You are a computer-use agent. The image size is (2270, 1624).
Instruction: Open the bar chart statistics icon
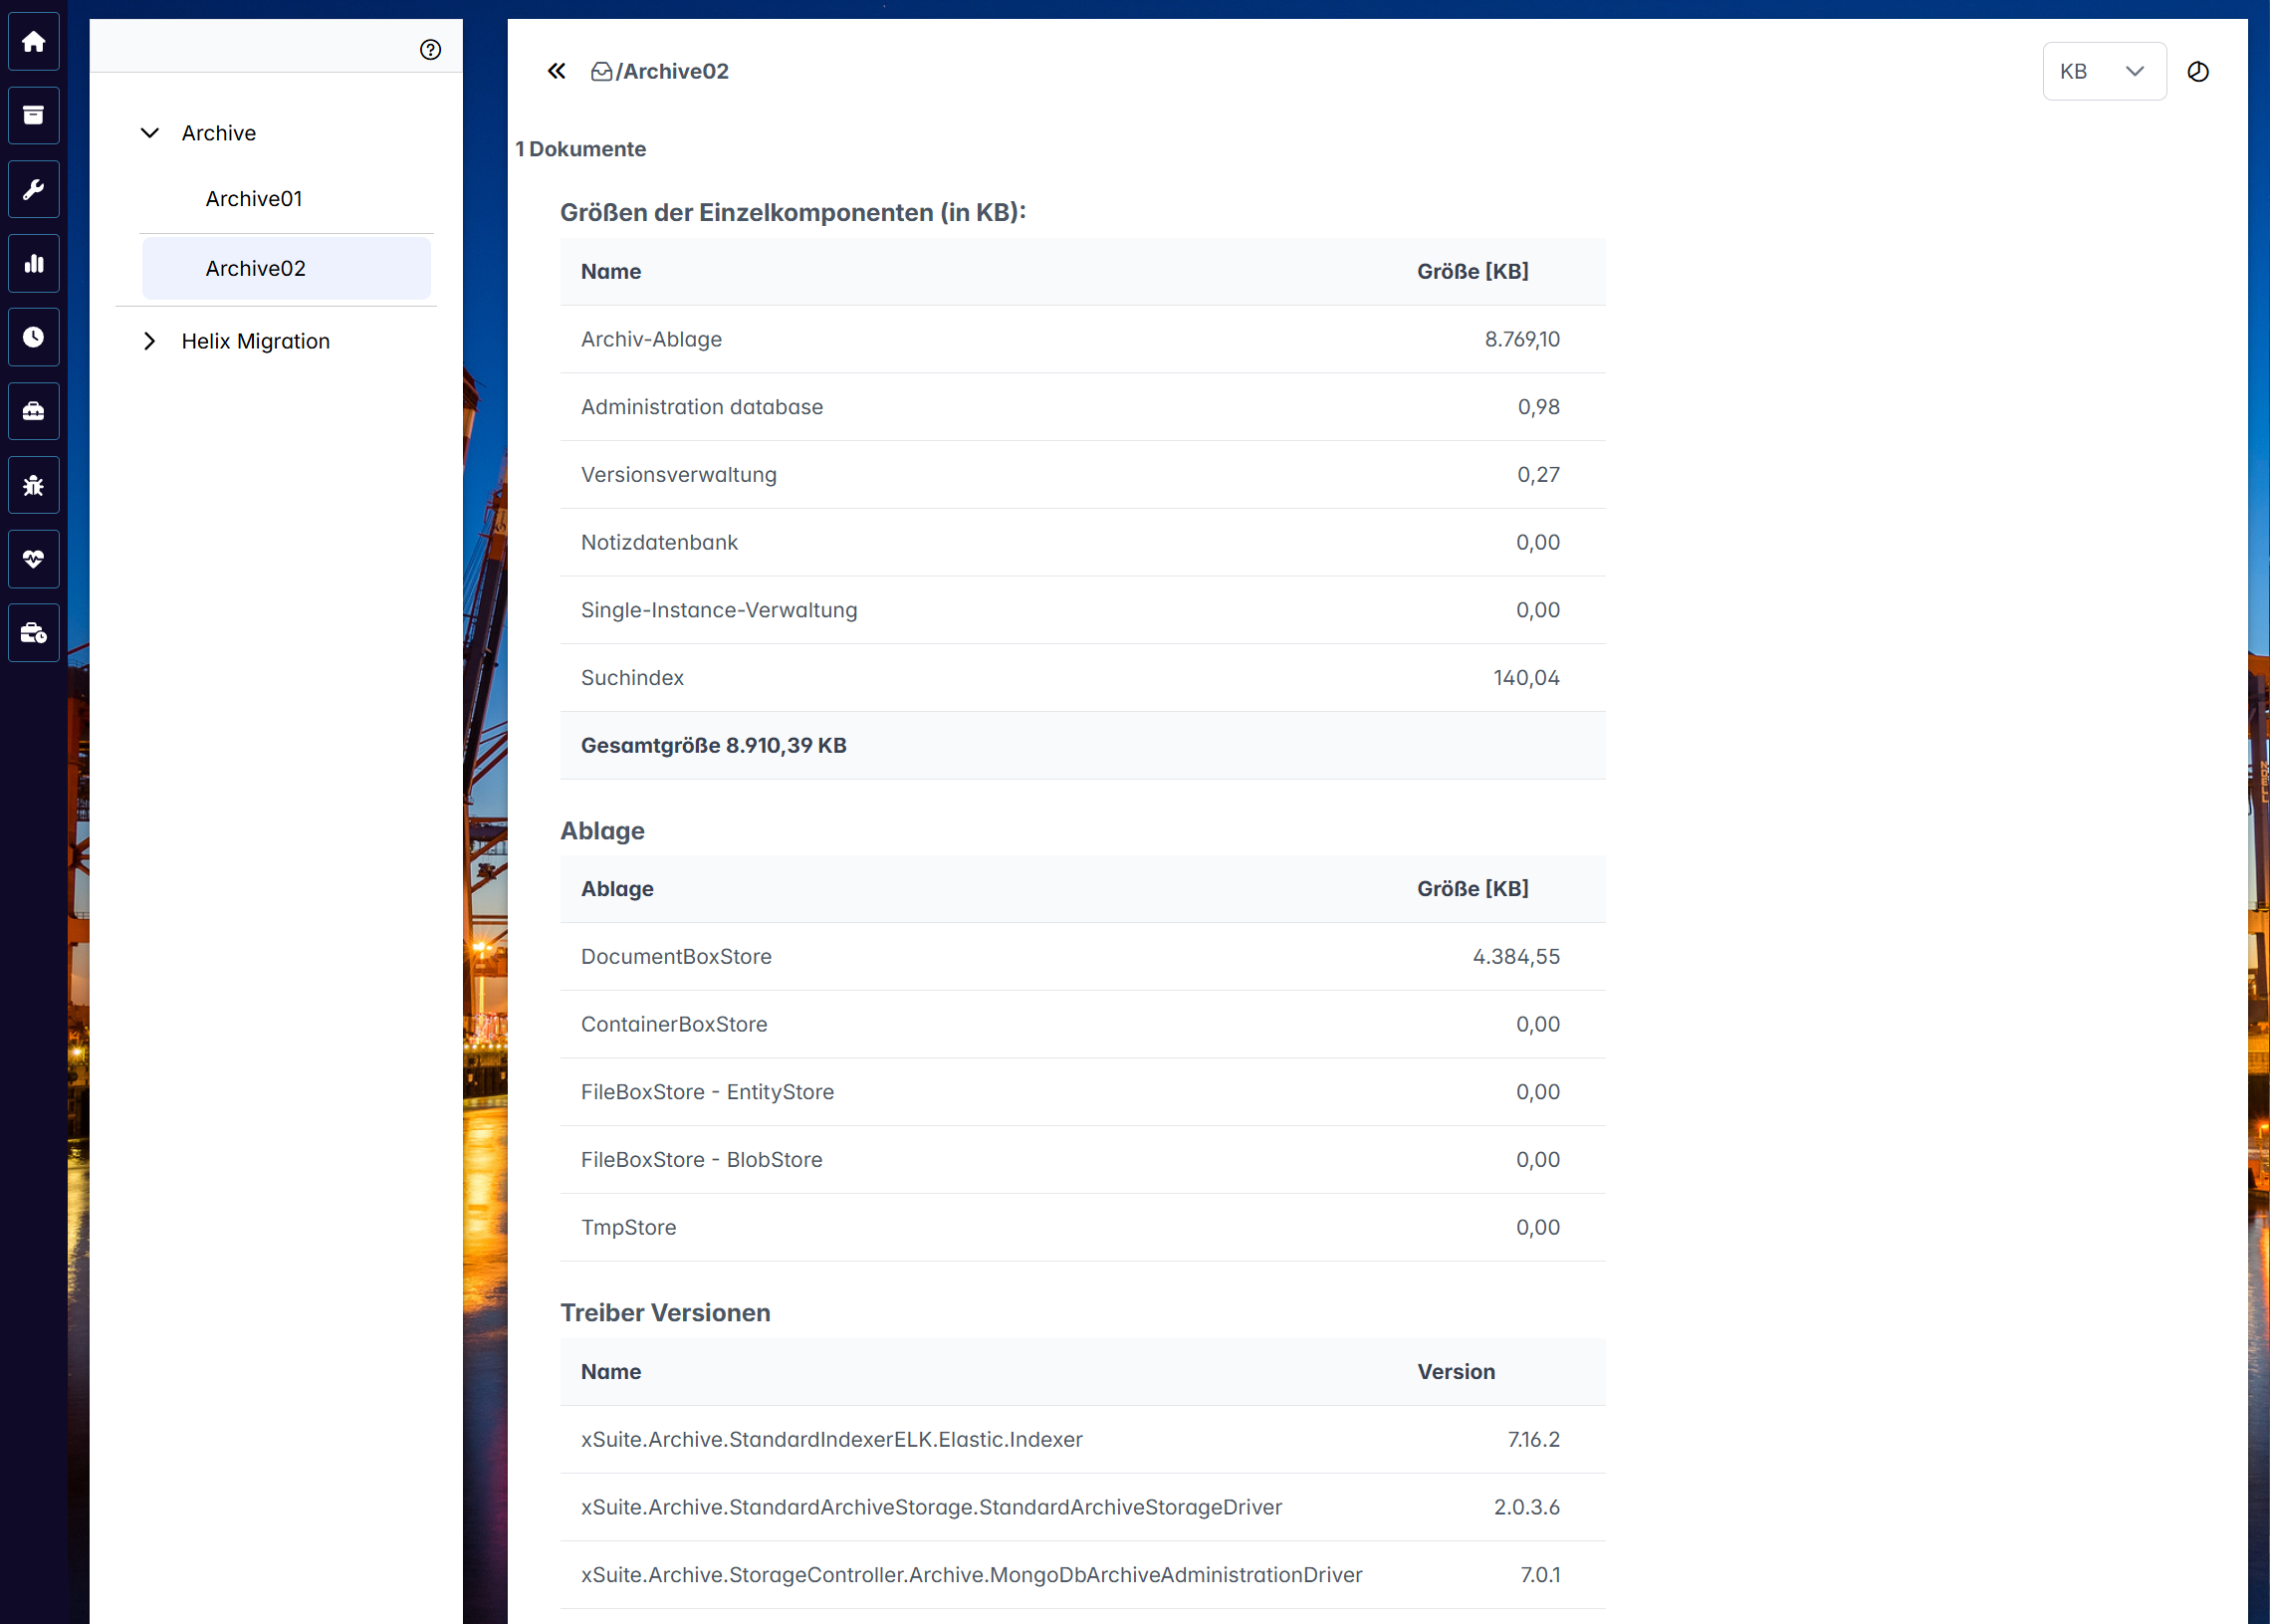(33, 264)
